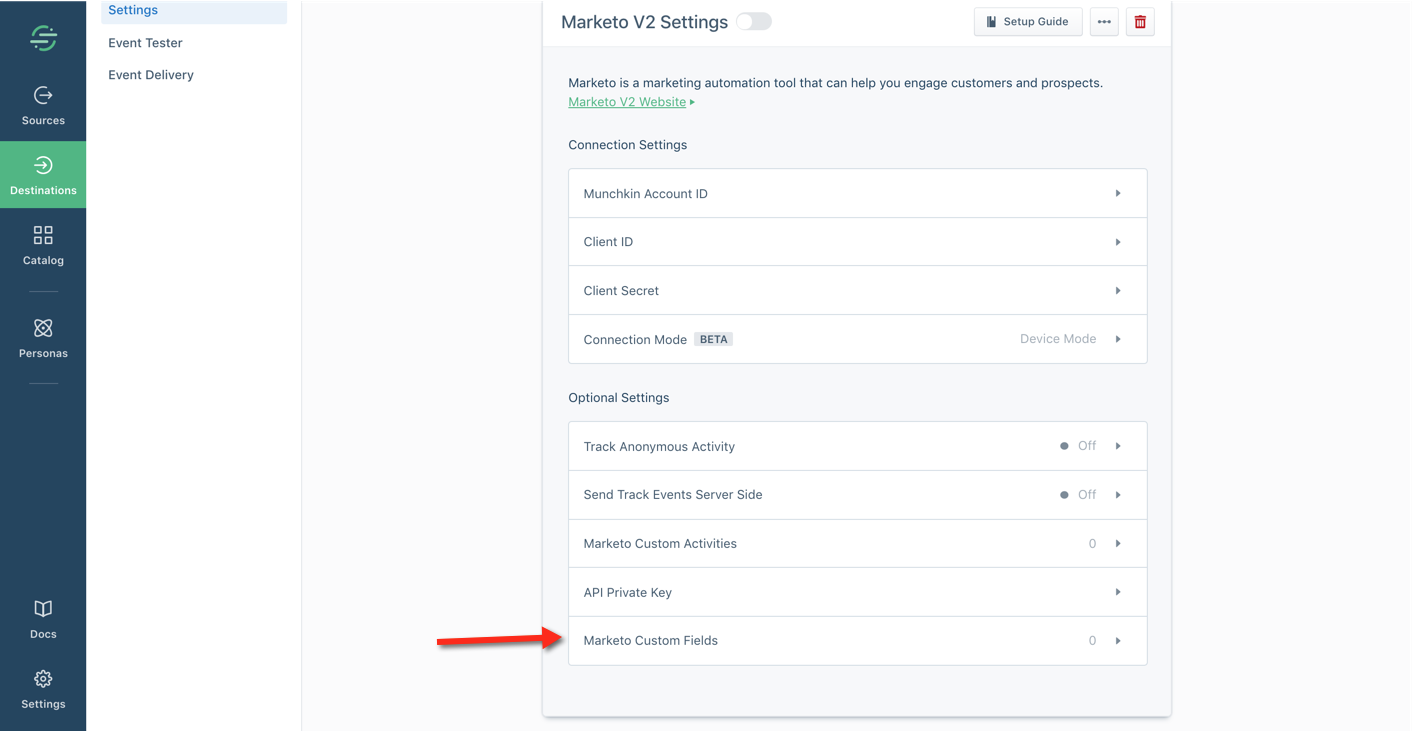
Task: Open Destinations in the sidebar
Action: (x=43, y=175)
